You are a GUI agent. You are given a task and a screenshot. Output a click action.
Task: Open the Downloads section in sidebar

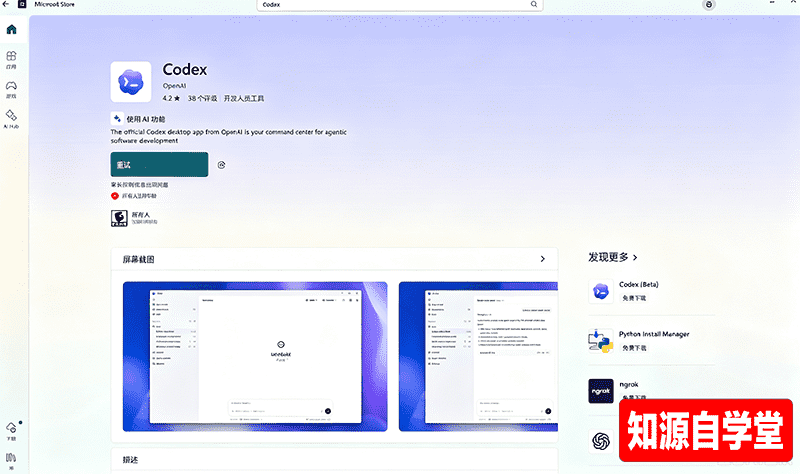[x=11, y=431]
